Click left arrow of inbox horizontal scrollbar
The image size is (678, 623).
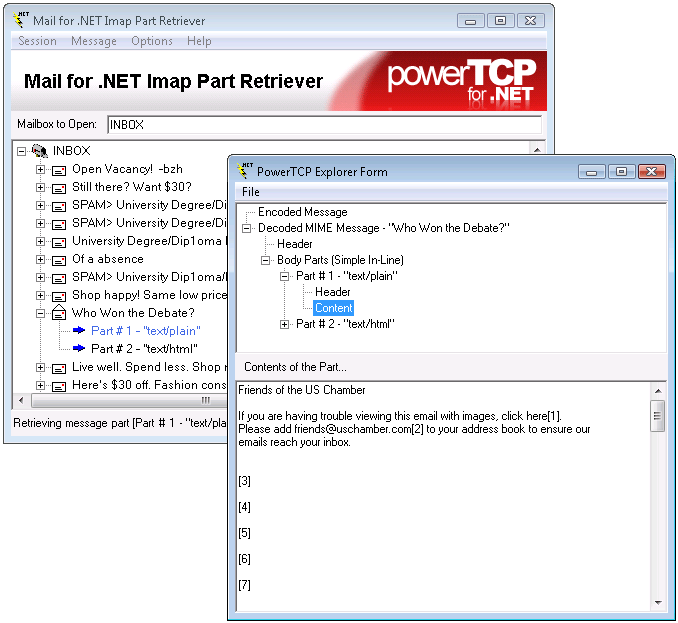pyautogui.click(x=21, y=400)
